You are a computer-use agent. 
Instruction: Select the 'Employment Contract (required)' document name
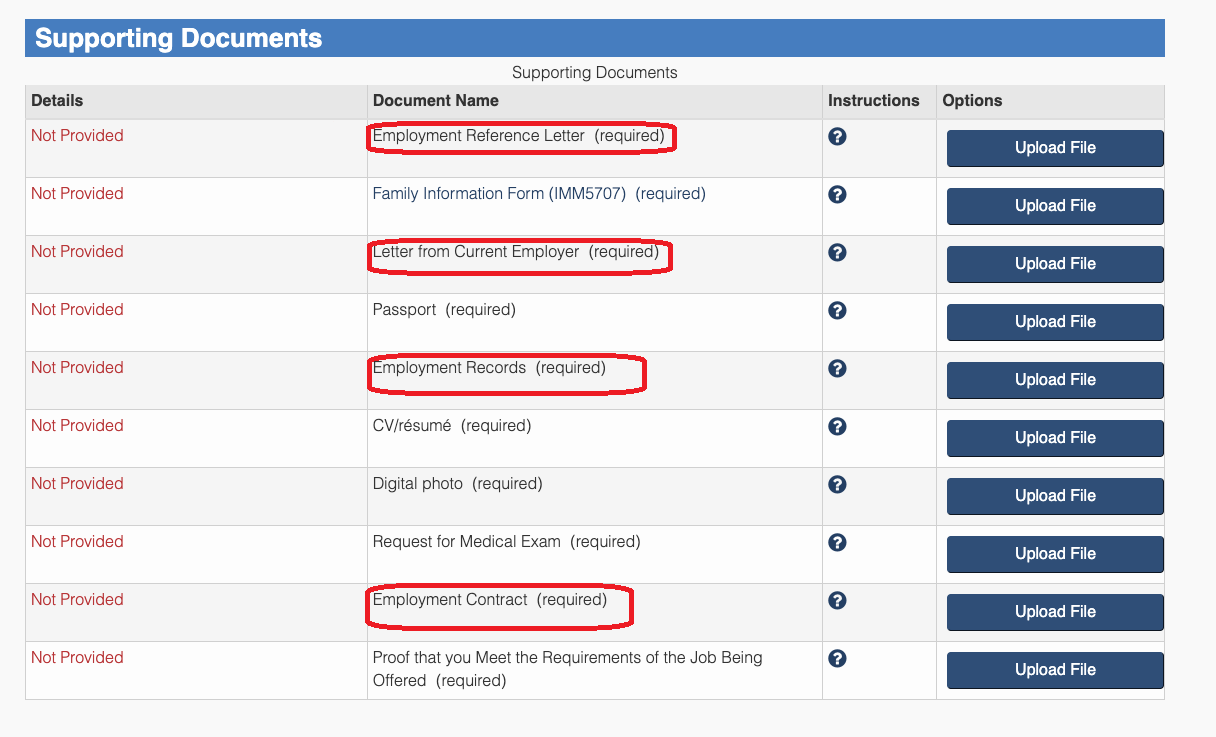(490, 600)
